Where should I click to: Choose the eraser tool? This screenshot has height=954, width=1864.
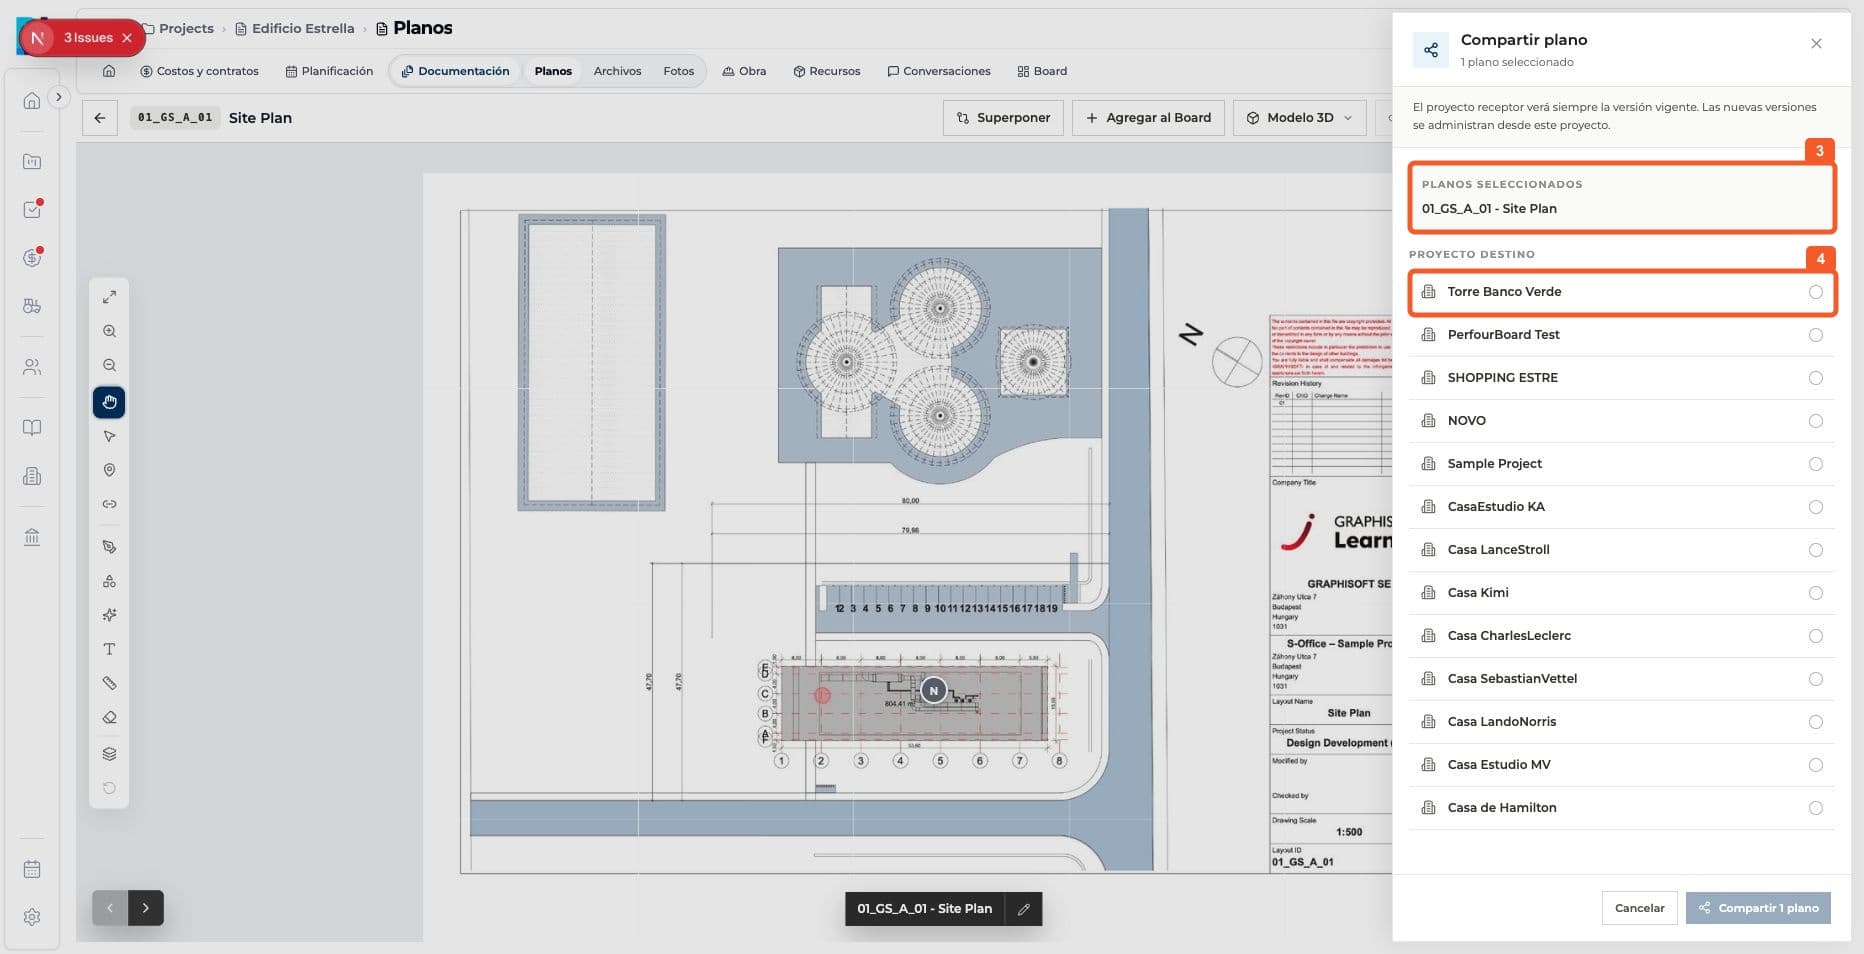109,717
